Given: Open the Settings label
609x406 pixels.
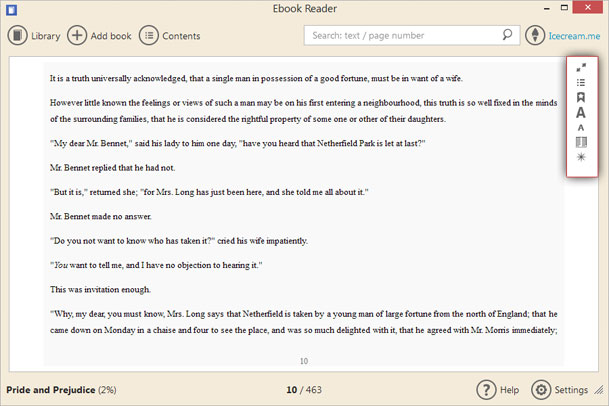Looking at the screenshot, I should (571, 390).
